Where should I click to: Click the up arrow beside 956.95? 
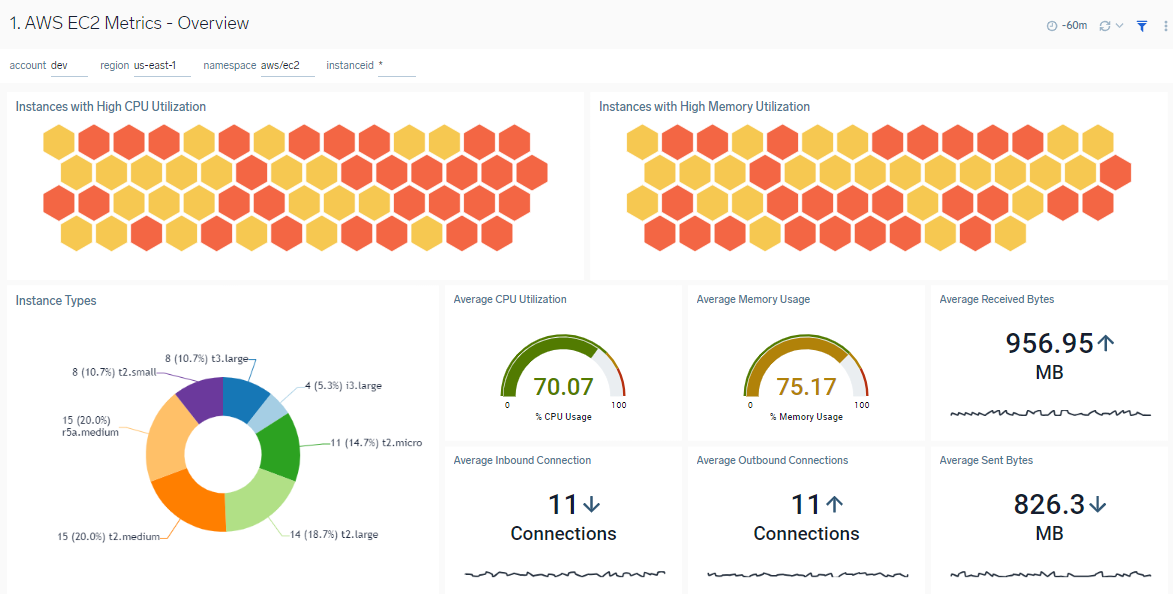1106,343
